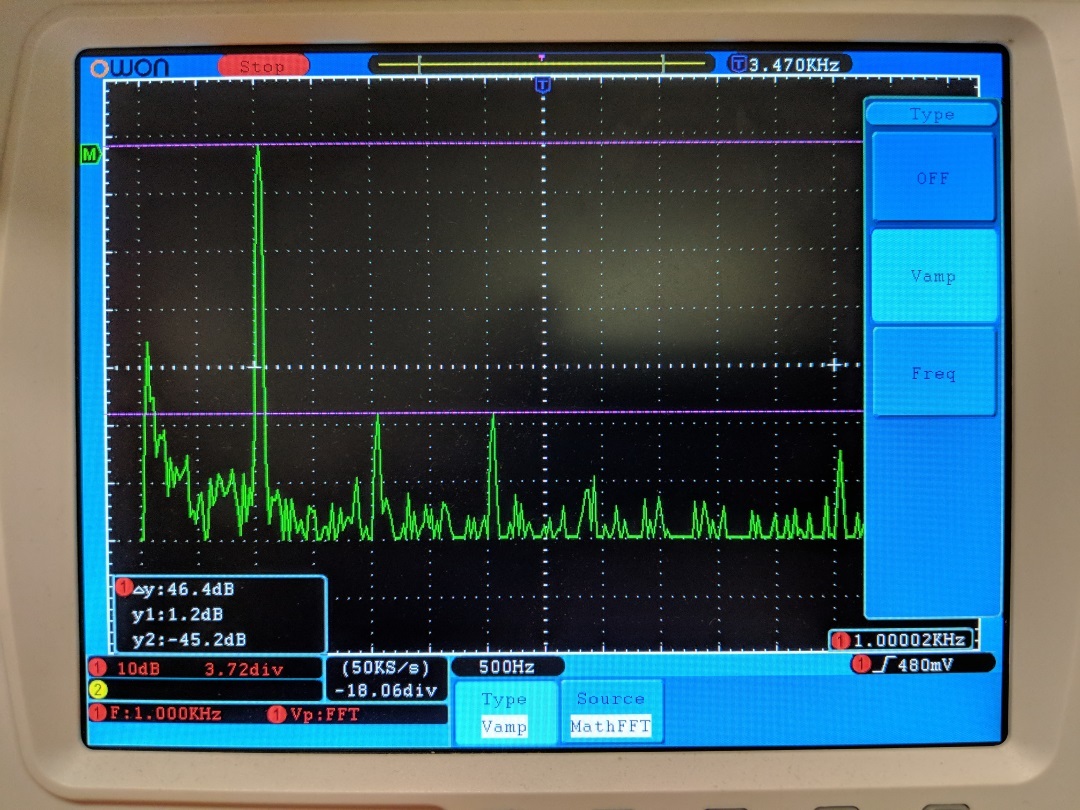
Task: Click the trigger position T marker
Action: click(x=543, y=85)
